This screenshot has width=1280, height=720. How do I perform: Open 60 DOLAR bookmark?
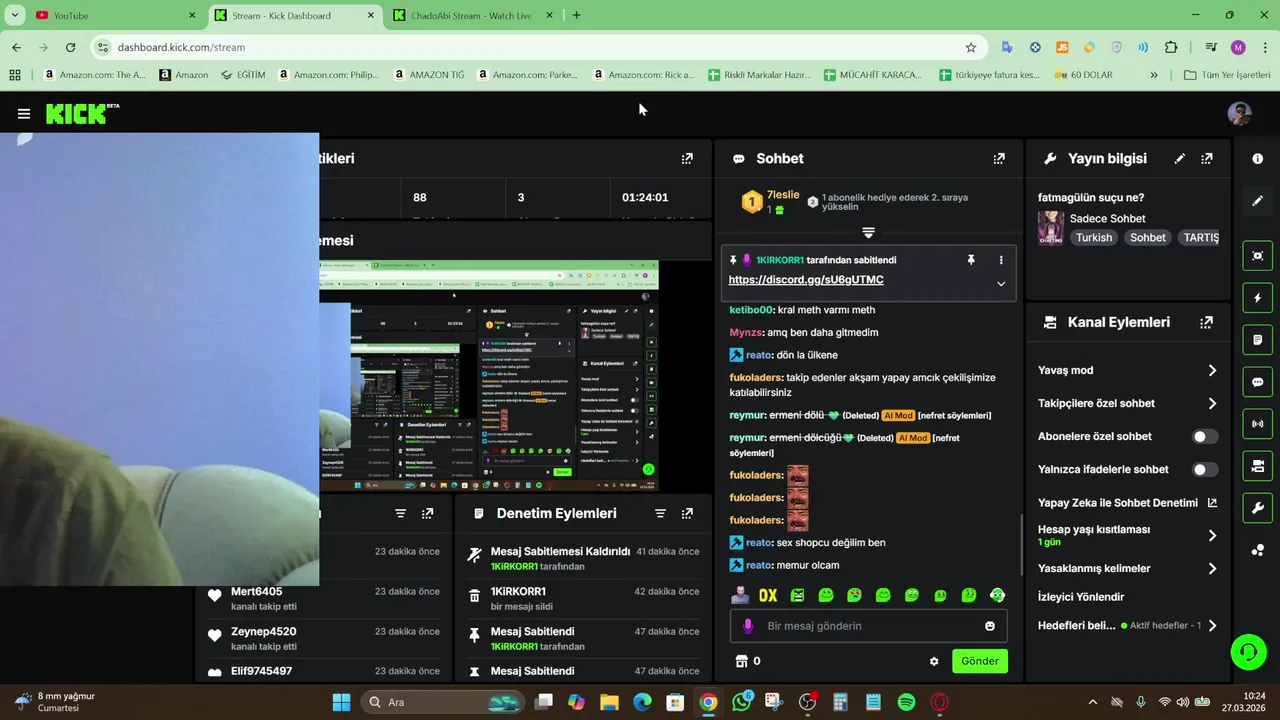tap(1082, 75)
